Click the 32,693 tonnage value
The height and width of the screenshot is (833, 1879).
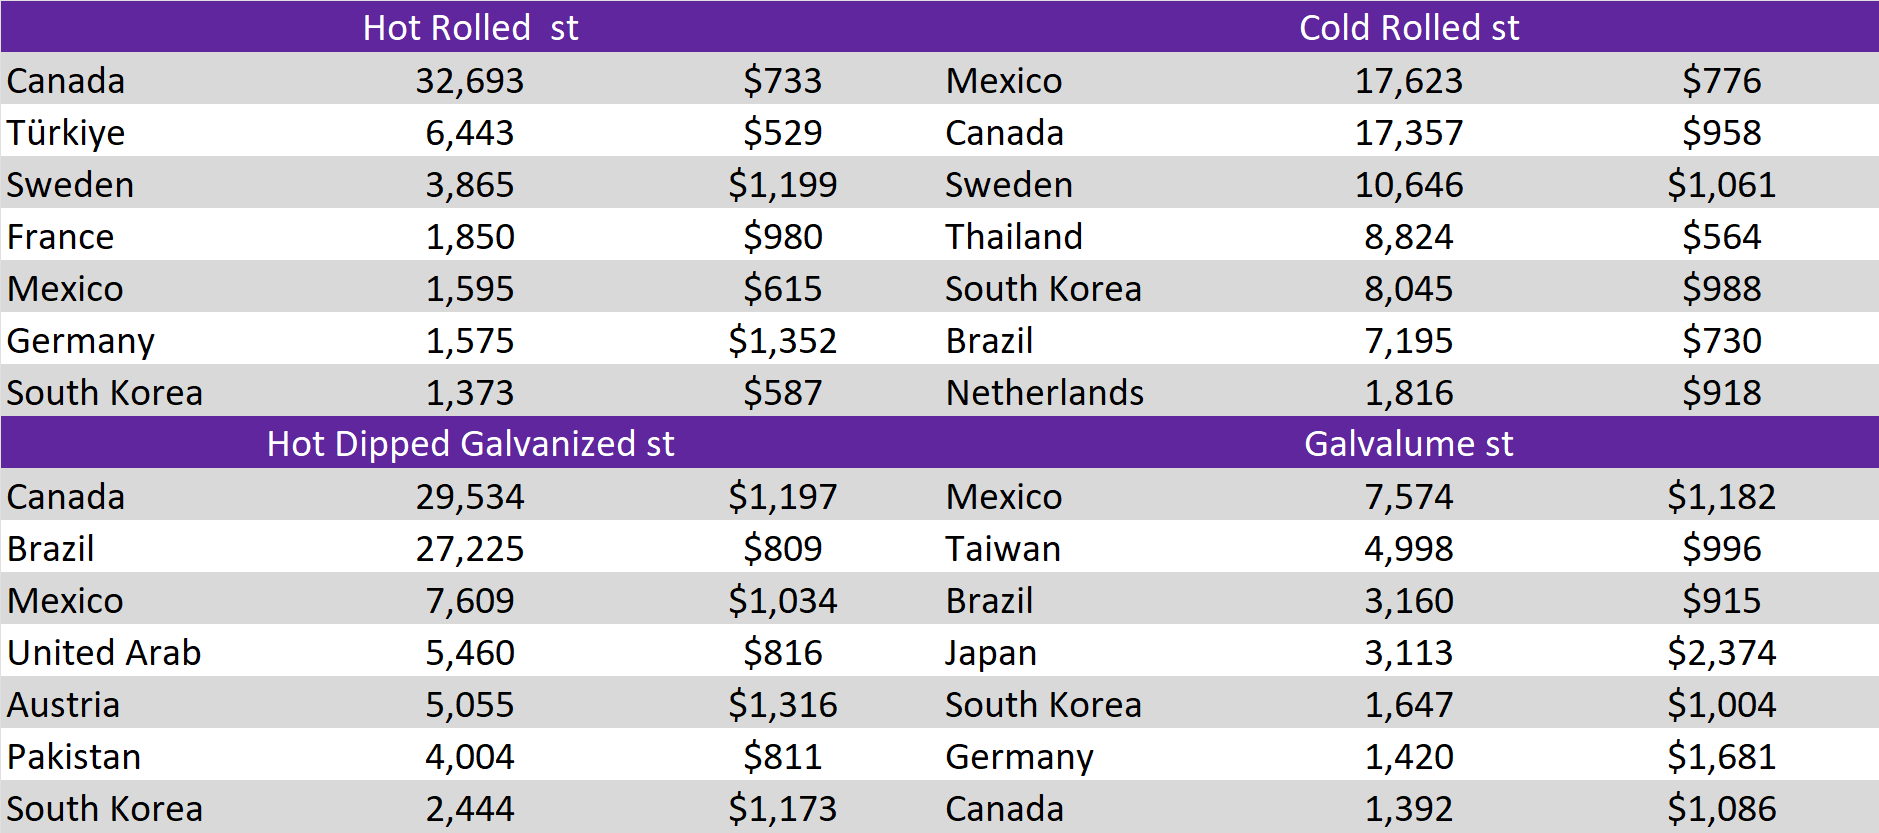click(x=469, y=80)
